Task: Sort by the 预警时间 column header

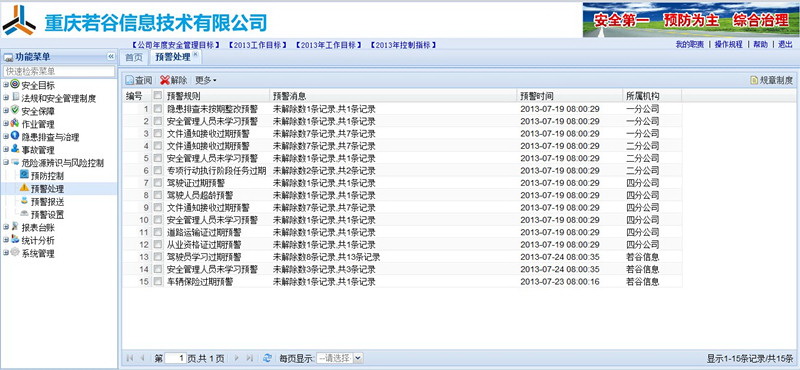Action: point(569,95)
